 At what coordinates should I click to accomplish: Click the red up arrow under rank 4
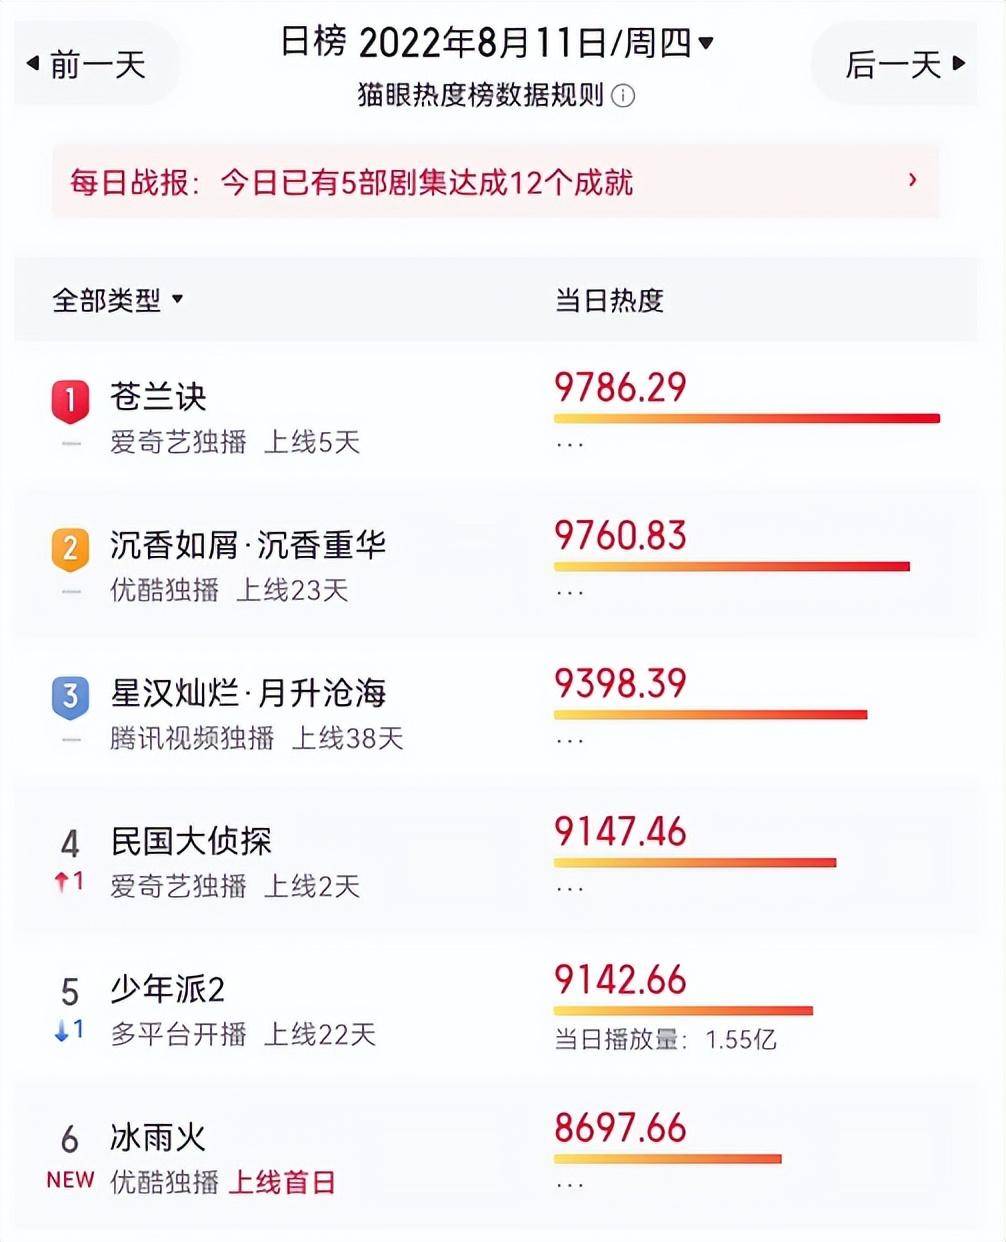(x=62, y=881)
